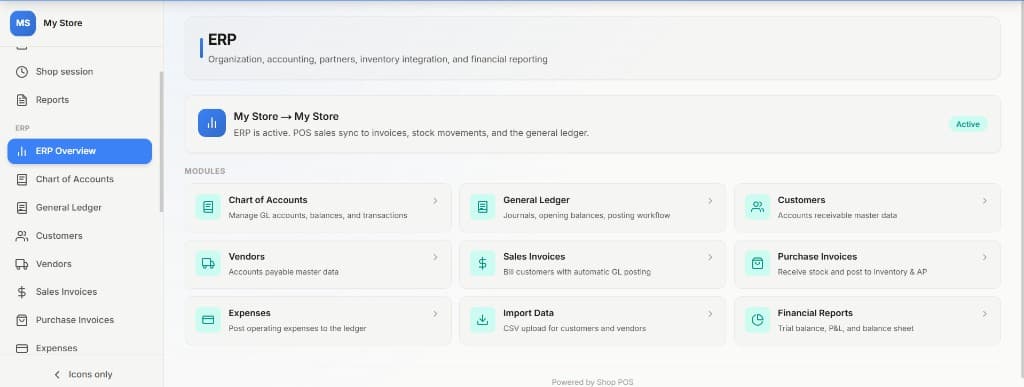1024x387 pixels.
Task: Open Financial Reports card chevron
Action: point(984,314)
